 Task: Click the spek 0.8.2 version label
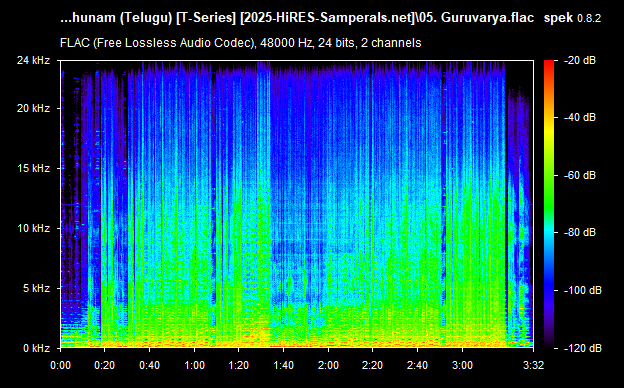pos(572,18)
